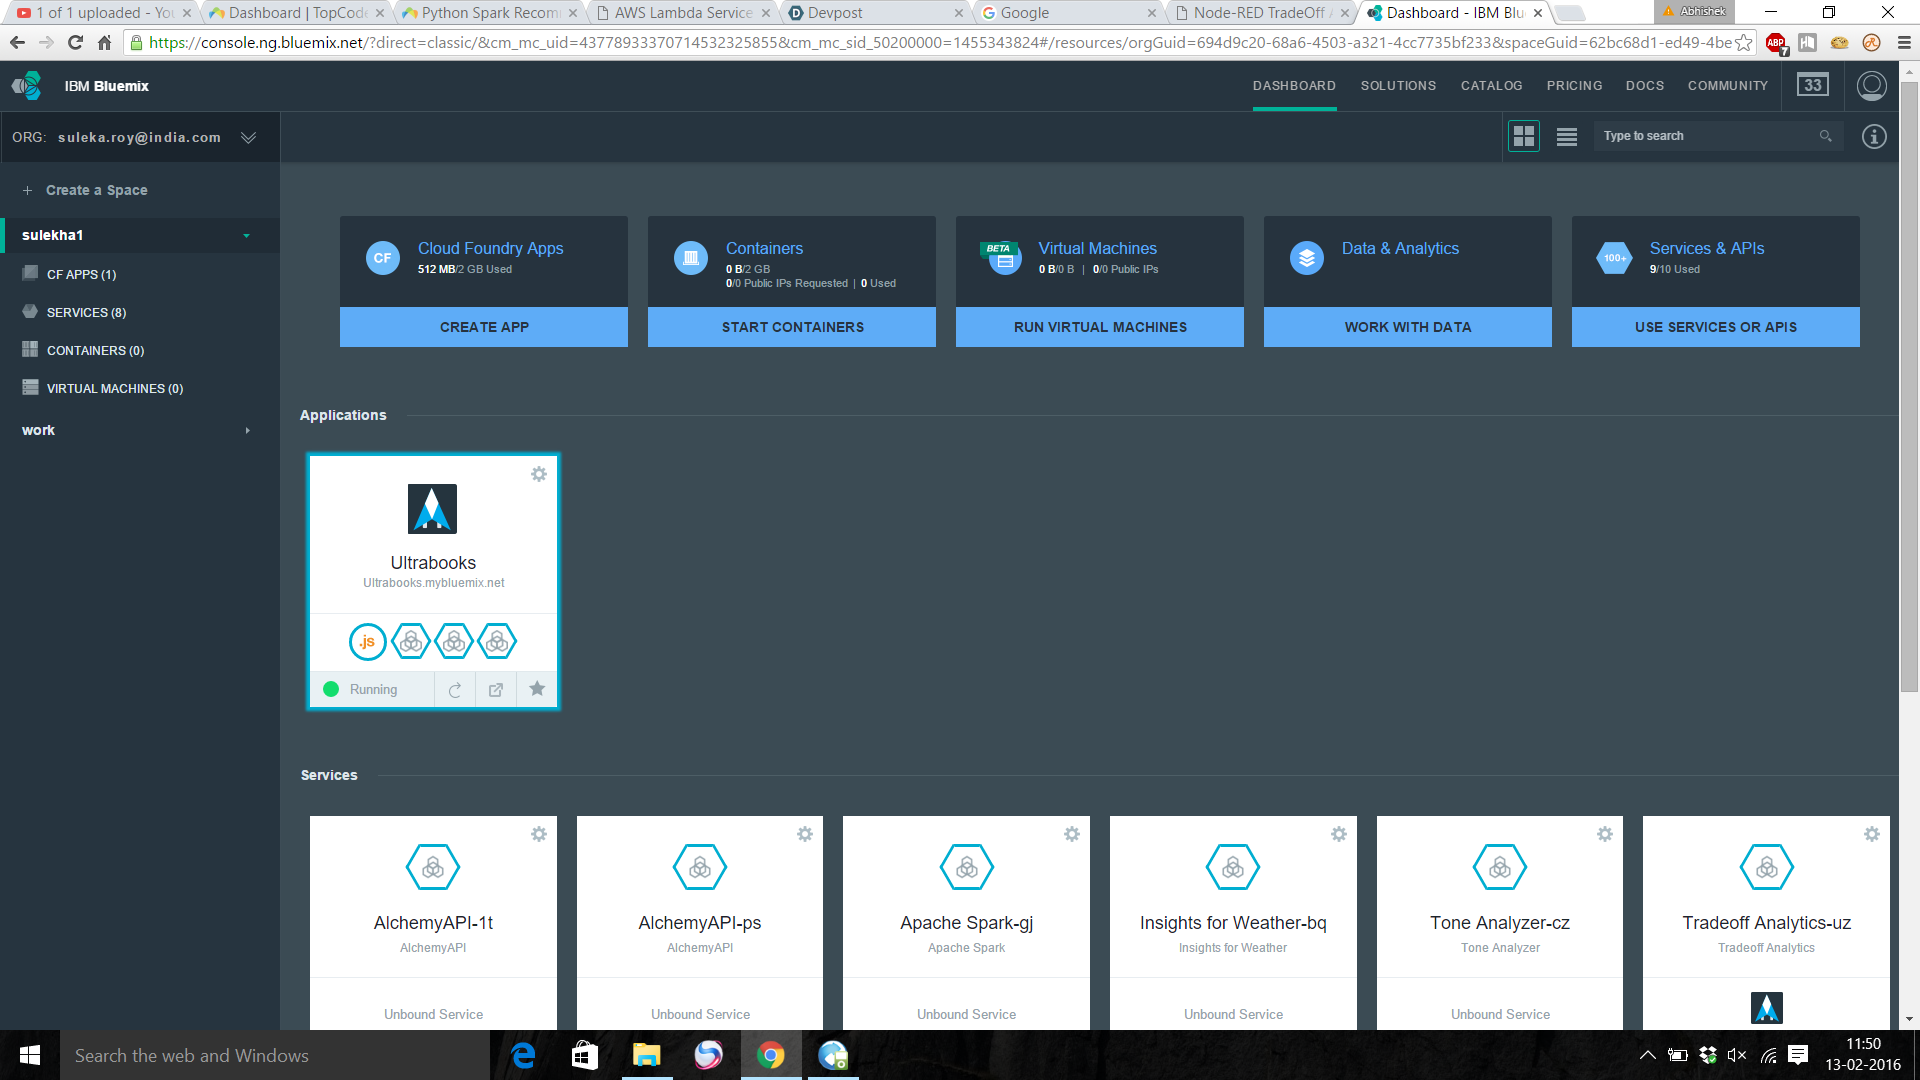
Task: Expand the work space
Action: tap(247, 431)
